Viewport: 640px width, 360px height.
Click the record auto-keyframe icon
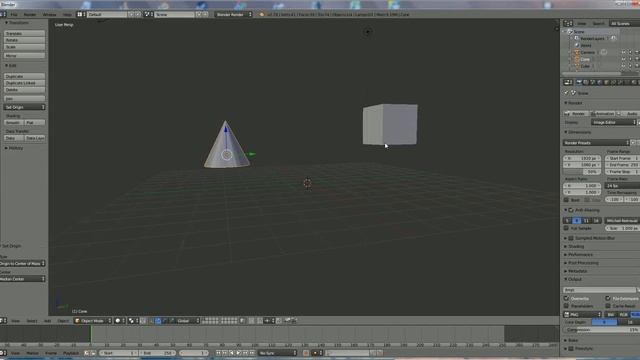[306, 353]
